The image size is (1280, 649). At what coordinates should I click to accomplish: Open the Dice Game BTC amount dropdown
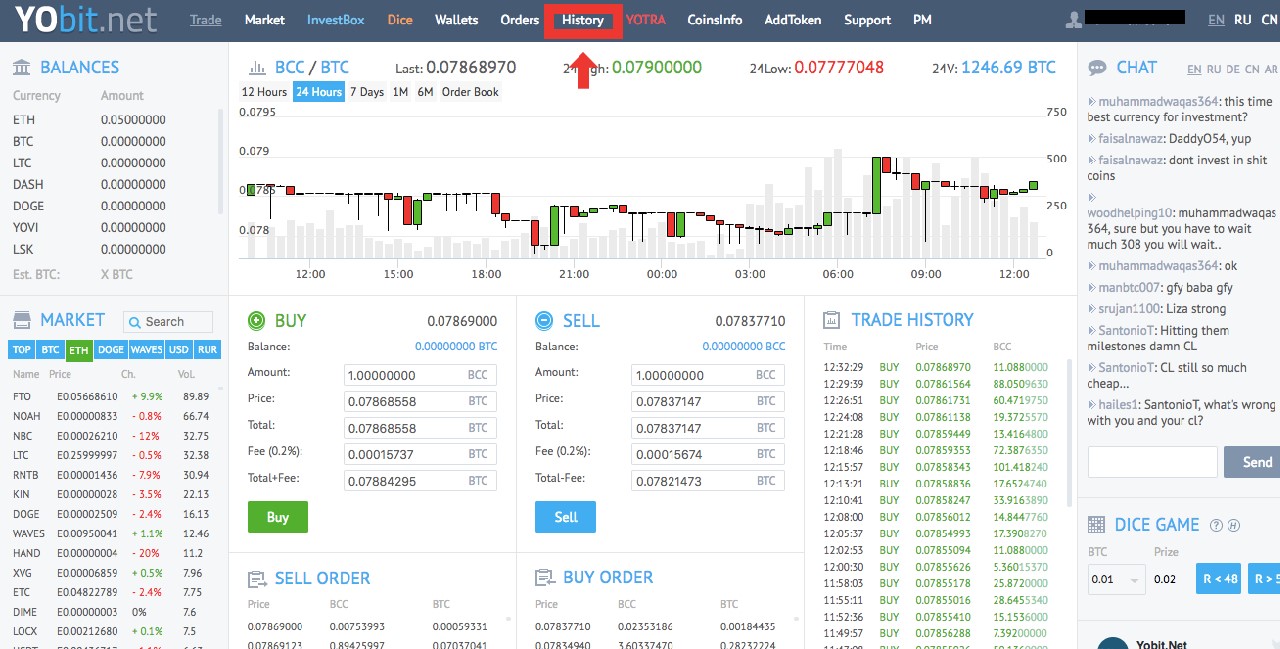[x=1135, y=579]
